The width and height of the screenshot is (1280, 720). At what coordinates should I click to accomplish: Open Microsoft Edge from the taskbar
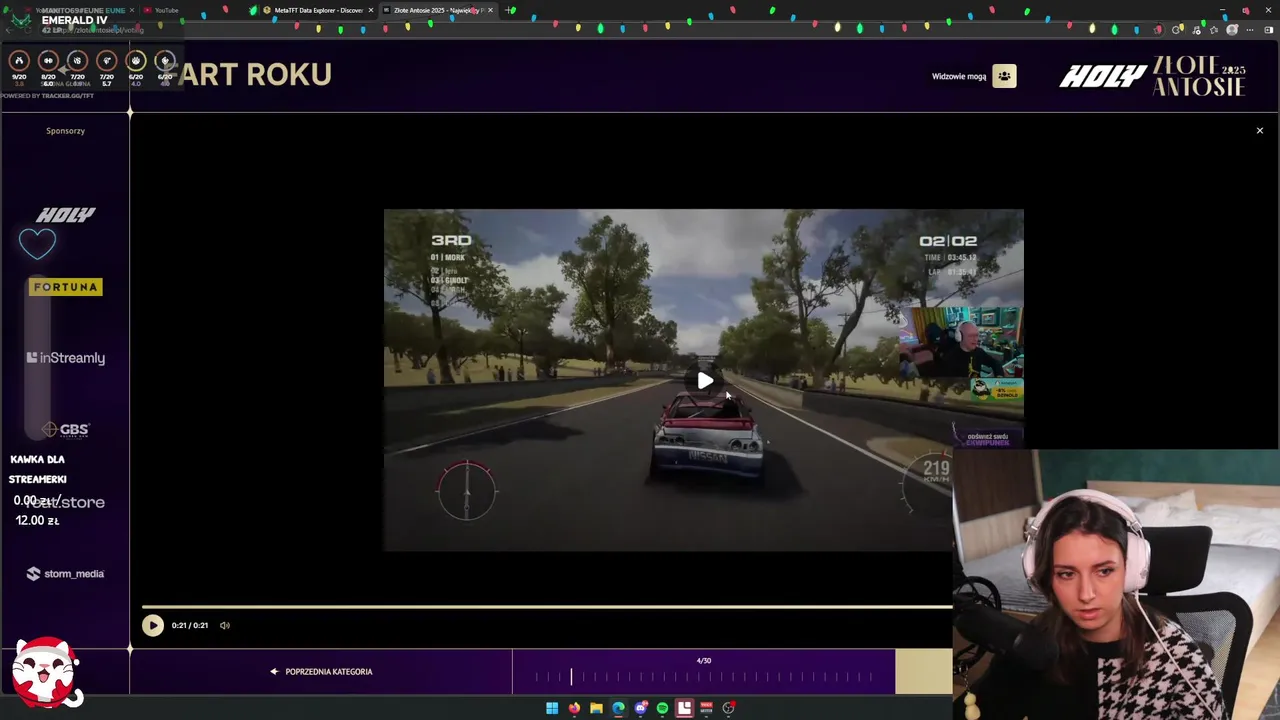pos(618,708)
